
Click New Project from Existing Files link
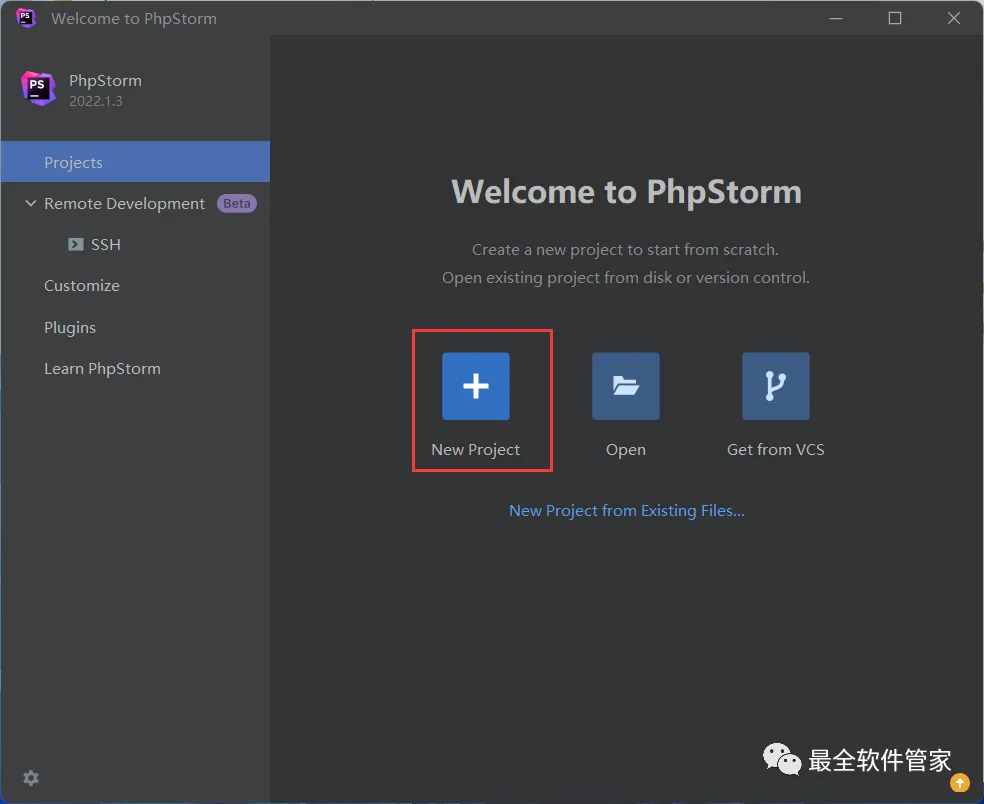pyautogui.click(x=626, y=510)
